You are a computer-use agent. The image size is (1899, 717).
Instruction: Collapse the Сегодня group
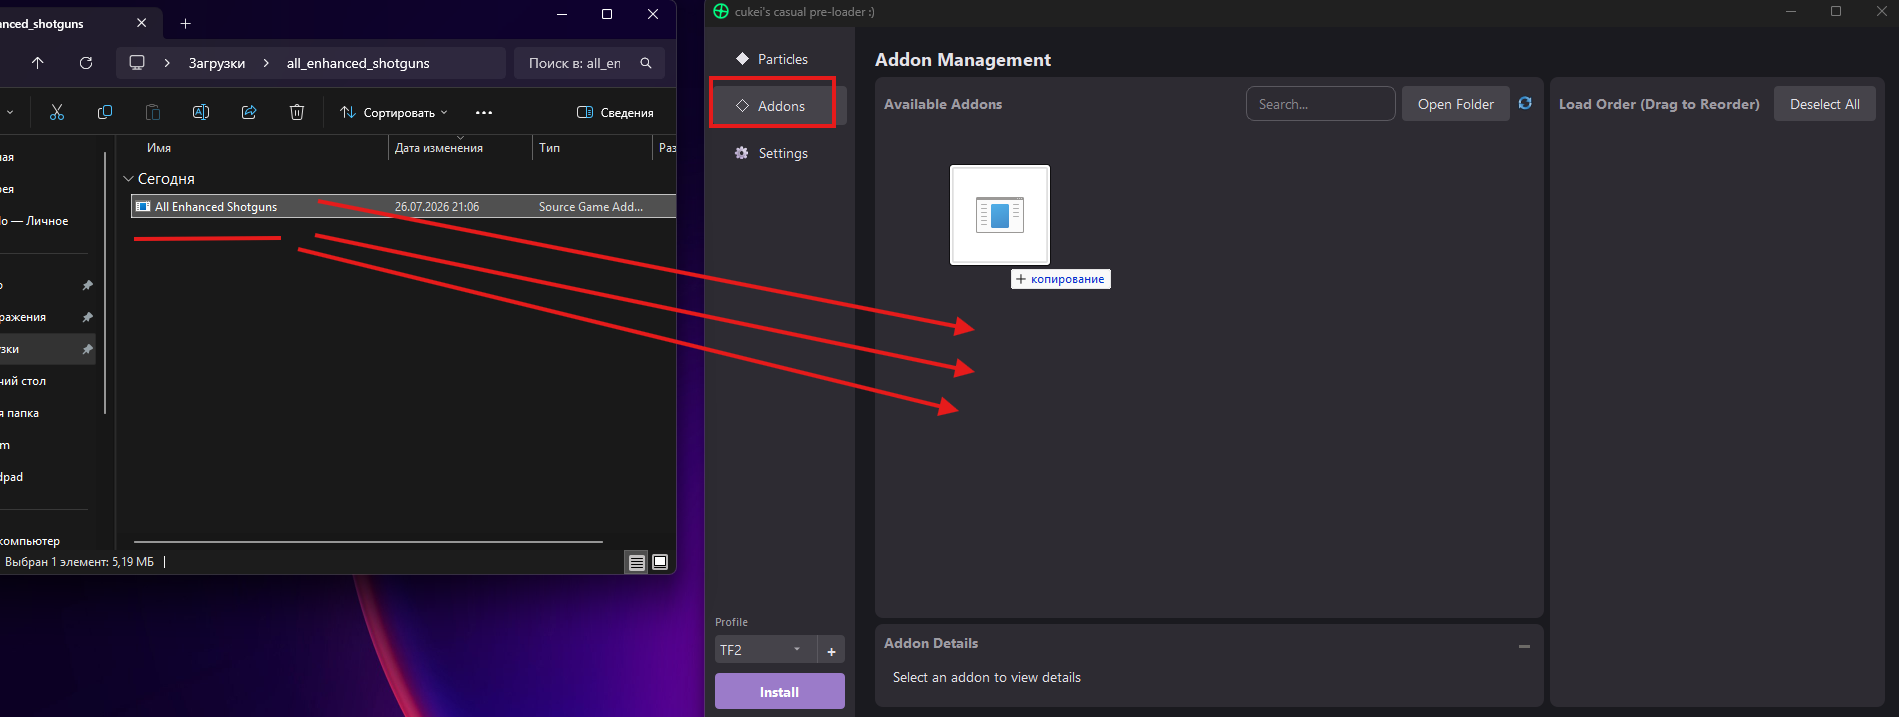coord(128,179)
